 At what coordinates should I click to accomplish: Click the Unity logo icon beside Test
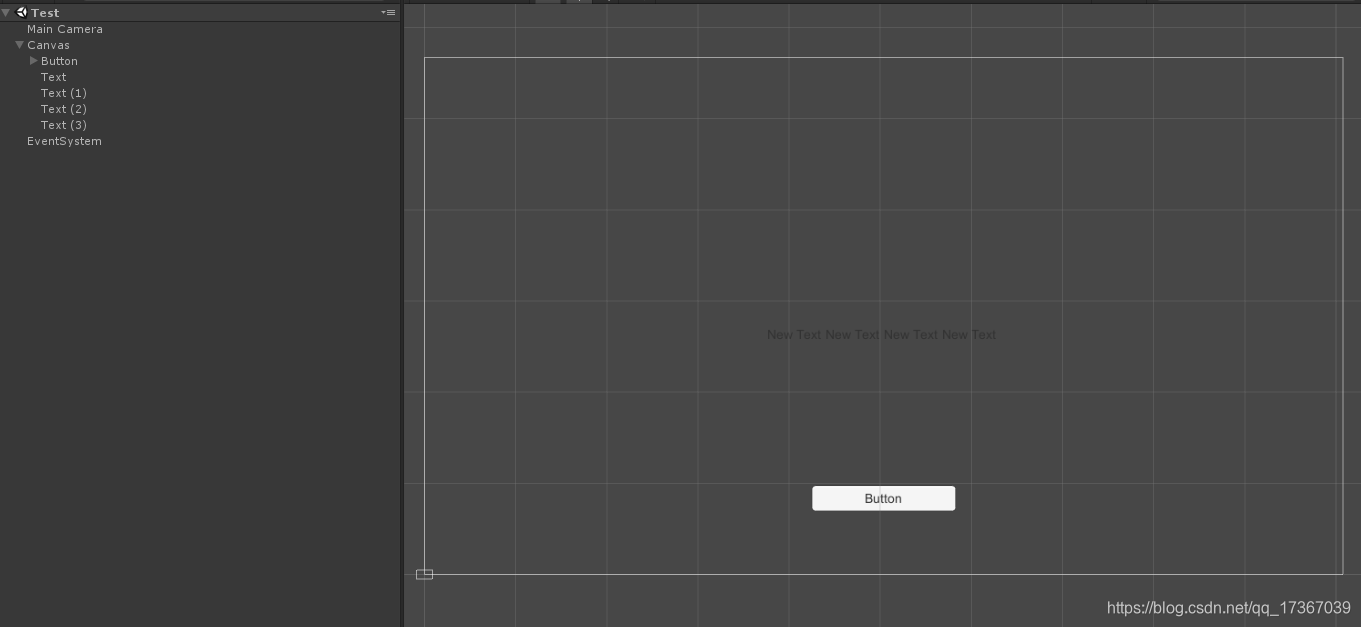pos(22,12)
